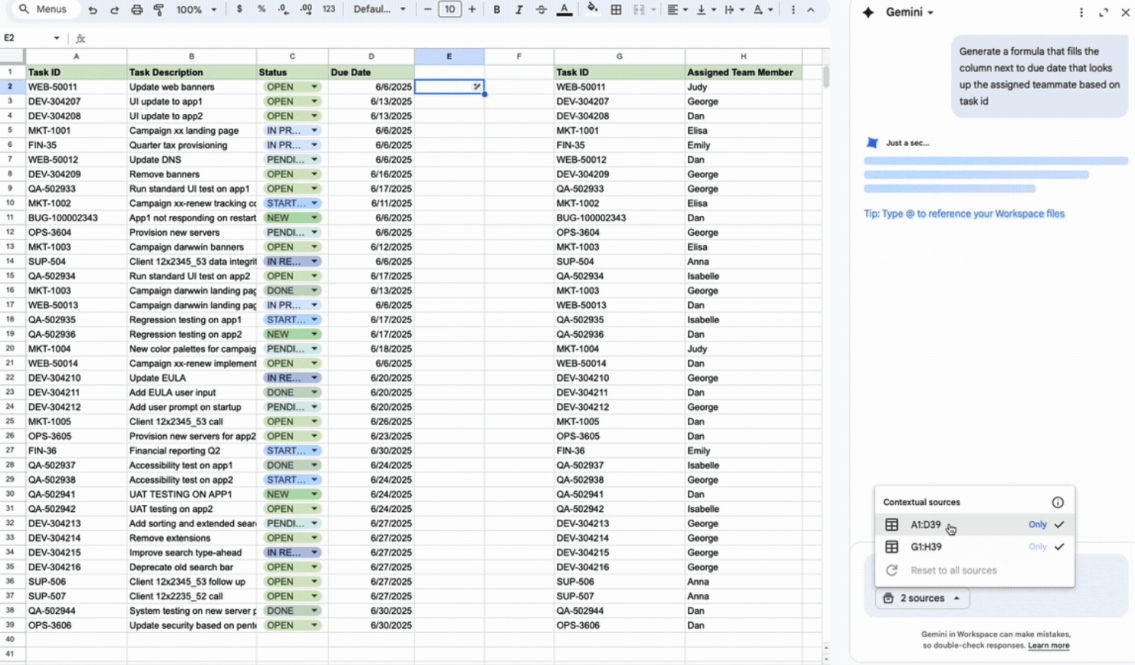Apply strikethrough formatting

pos(541,10)
